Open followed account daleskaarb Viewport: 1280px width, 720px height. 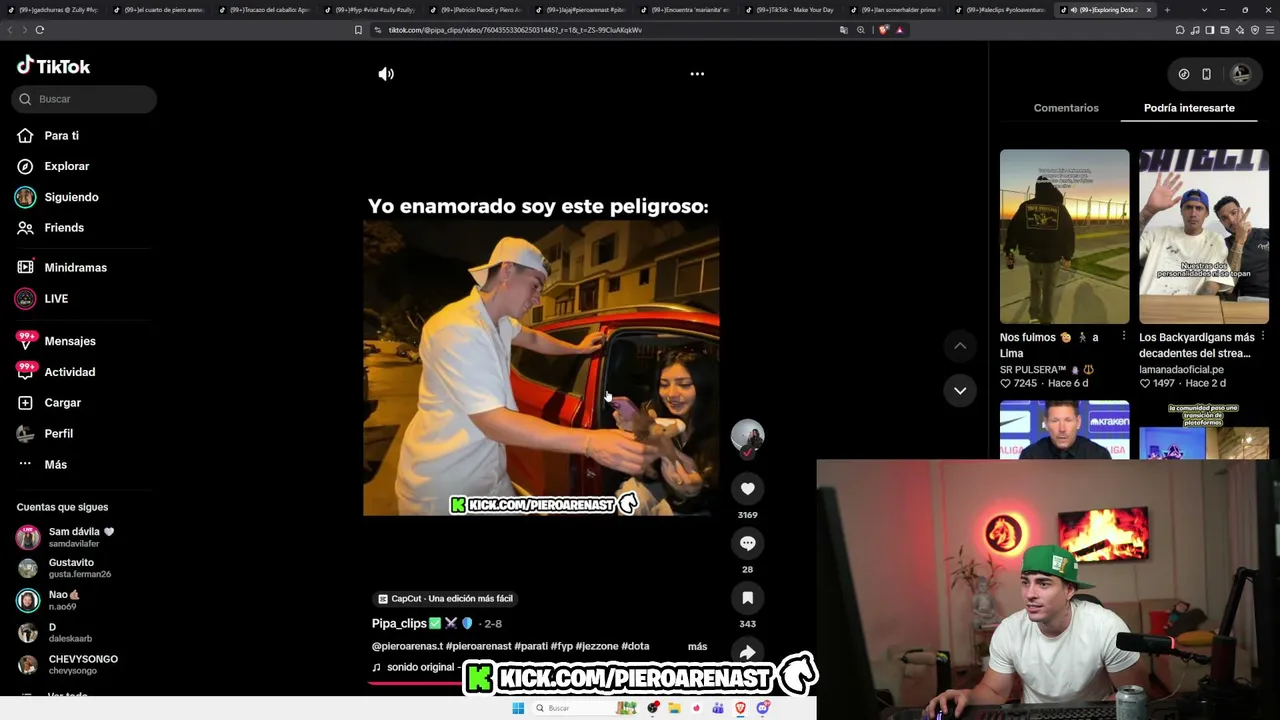coord(69,633)
